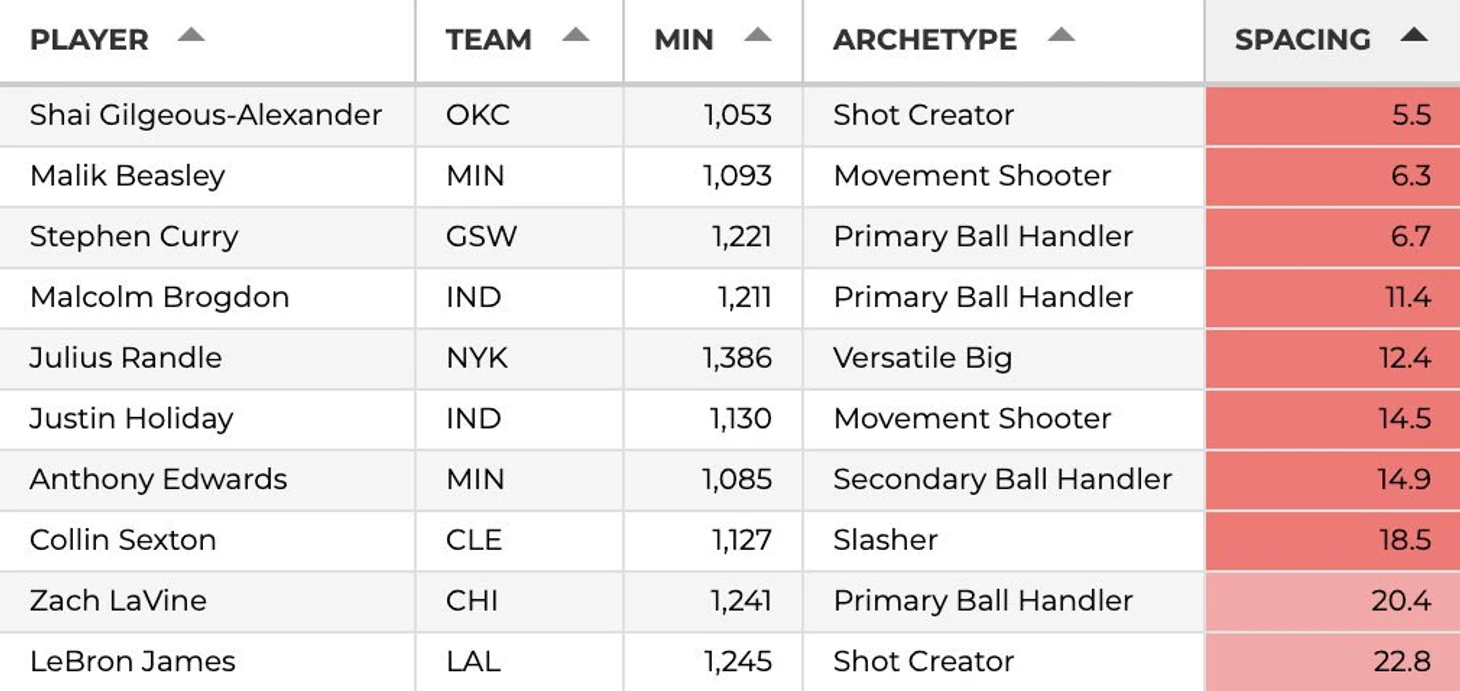The image size is (1460, 691).
Task: Open Shai Gilgeous-Alexander player row
Action: 730,116
